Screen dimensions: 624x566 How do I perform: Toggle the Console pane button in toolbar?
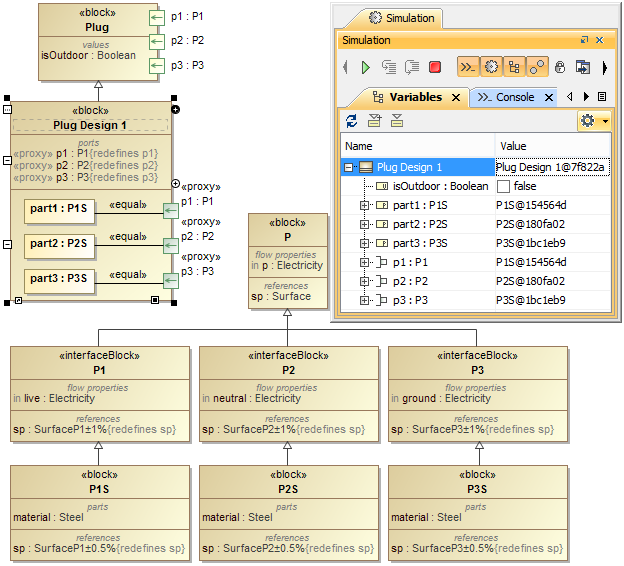click(468, 67)
